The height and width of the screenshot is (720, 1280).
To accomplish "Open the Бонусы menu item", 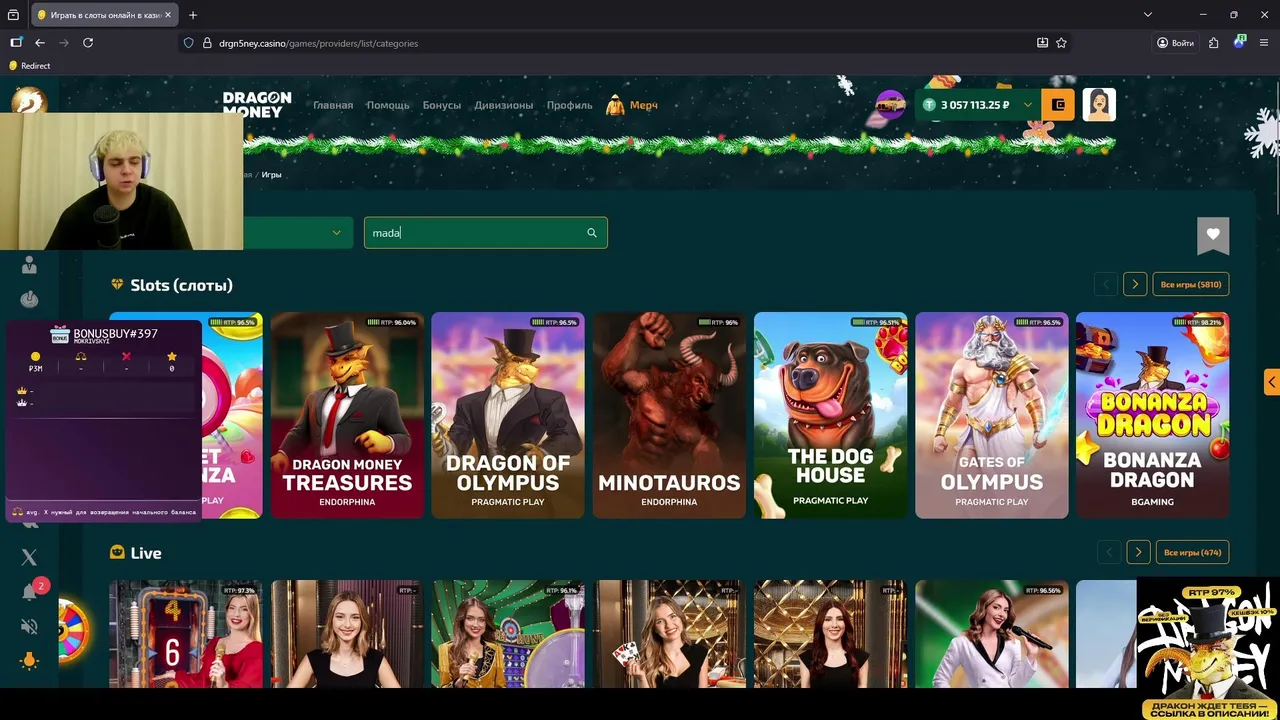I will [x=442, y=105].
